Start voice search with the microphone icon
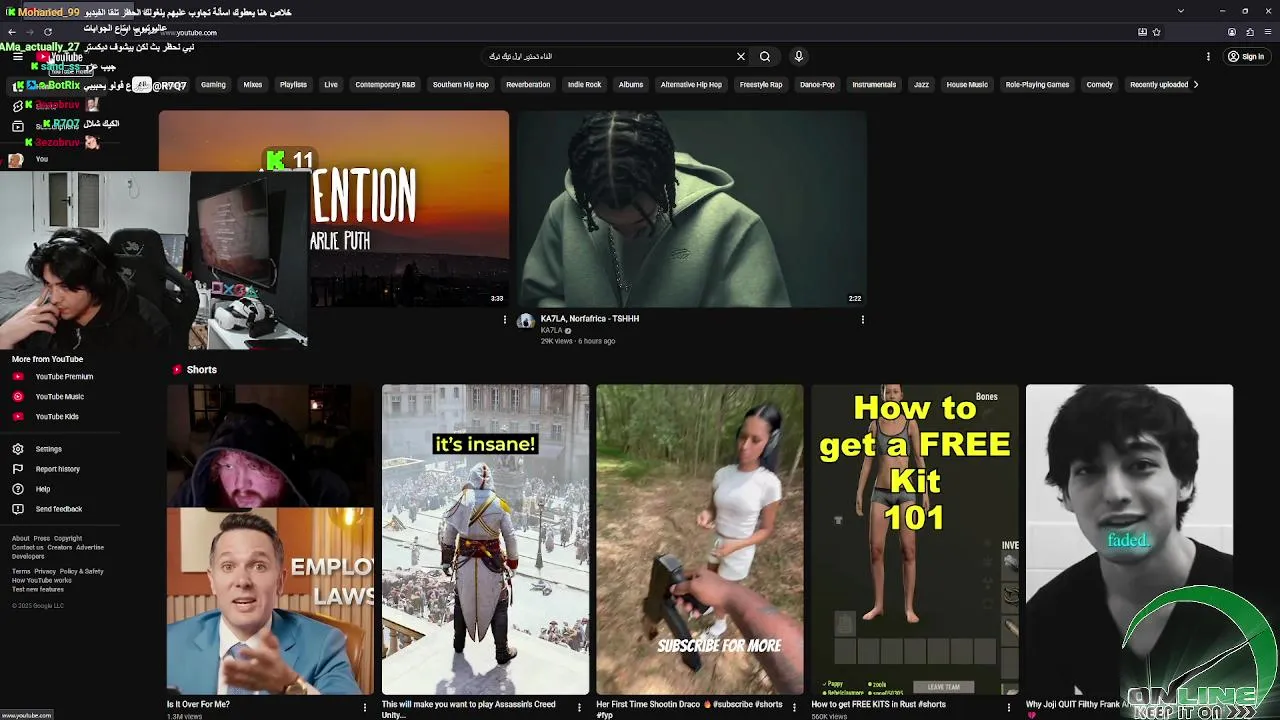Viewport: 1280px width, 720px height. click(x=798, y=57)
